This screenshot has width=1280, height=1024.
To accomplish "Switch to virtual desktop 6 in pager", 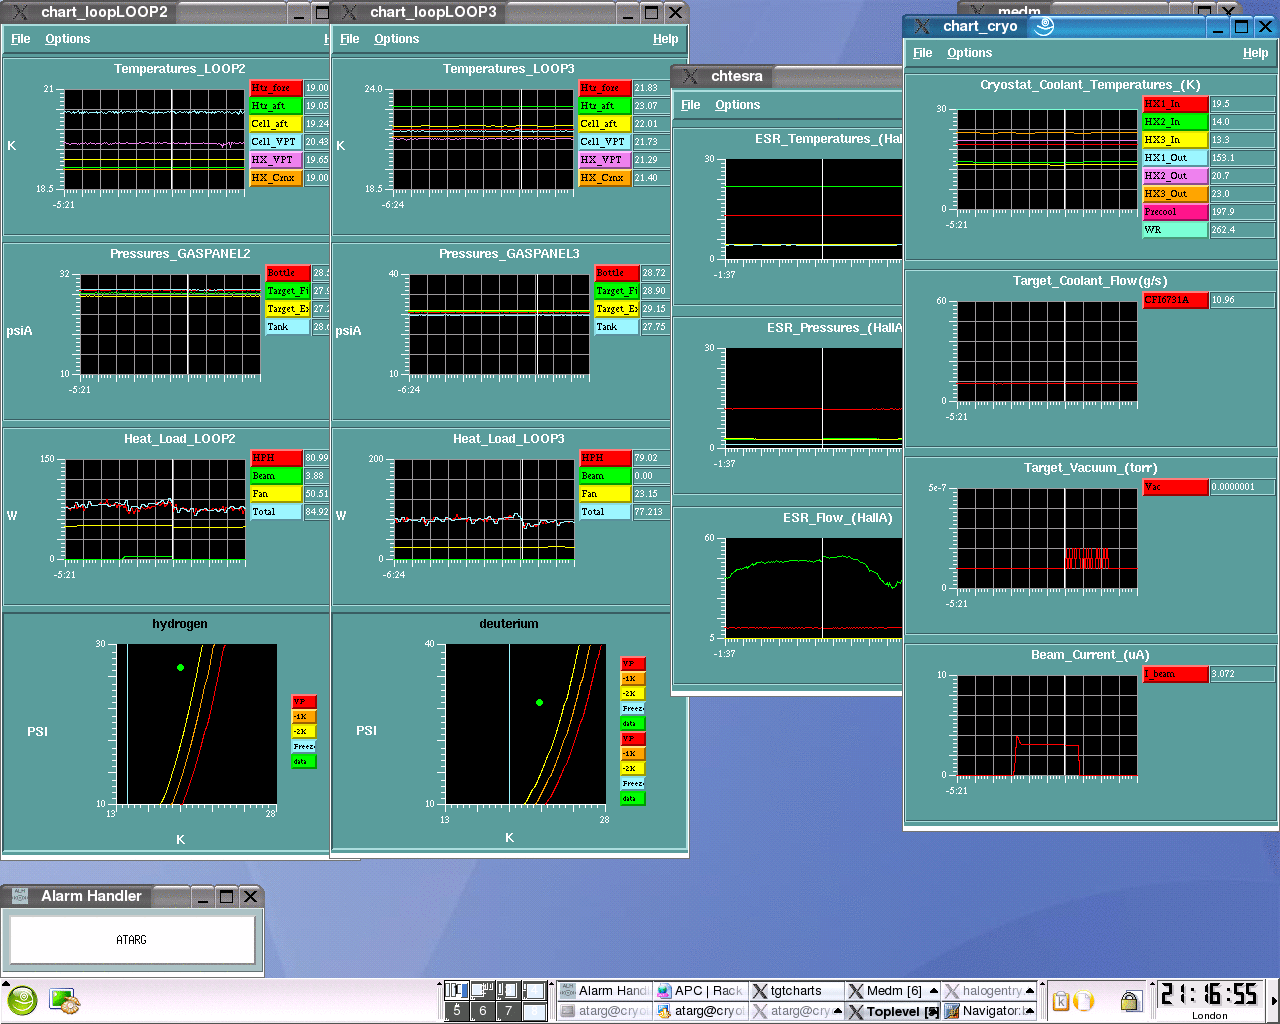I will pos(483,1011).
